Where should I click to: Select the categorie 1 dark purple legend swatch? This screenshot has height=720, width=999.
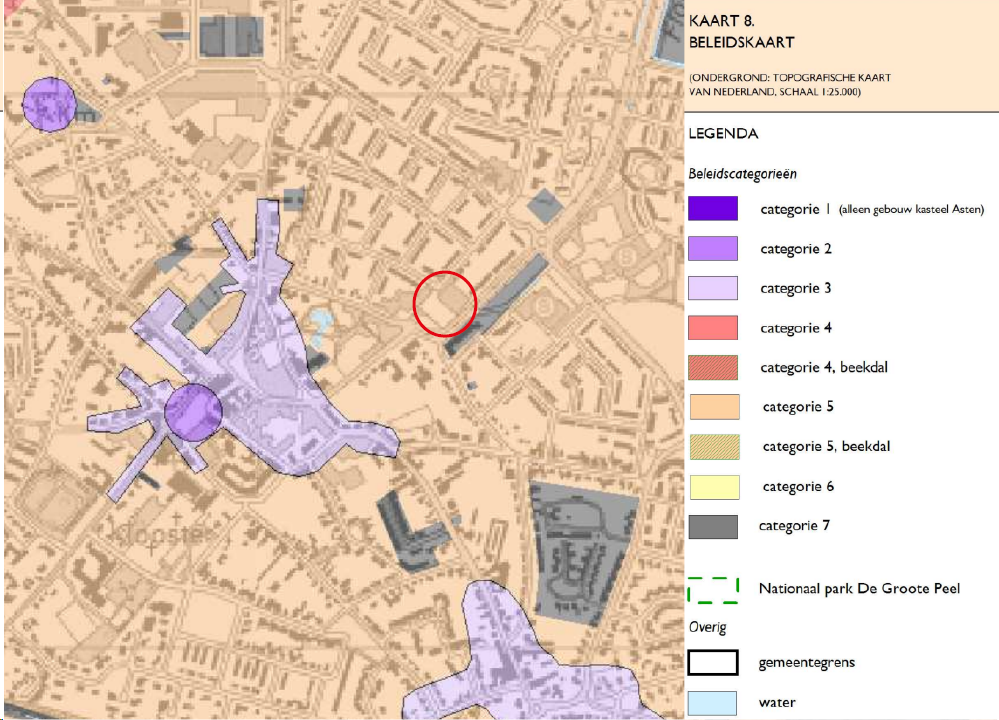(x=712, y=208)
